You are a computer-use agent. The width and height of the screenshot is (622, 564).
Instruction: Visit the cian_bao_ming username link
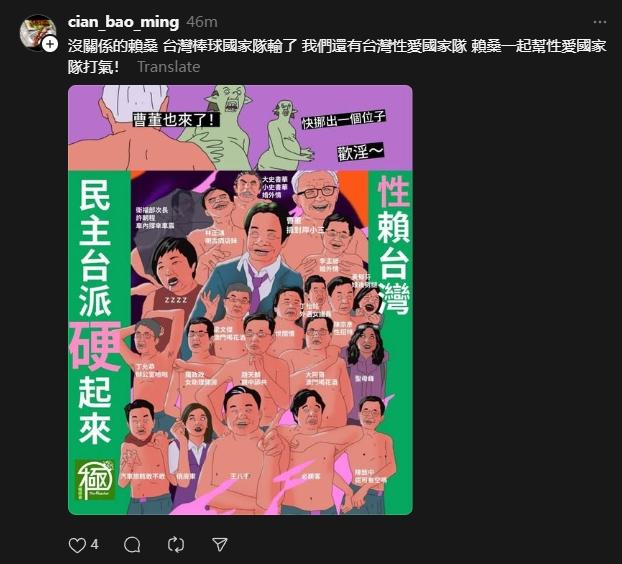[123, 22]
